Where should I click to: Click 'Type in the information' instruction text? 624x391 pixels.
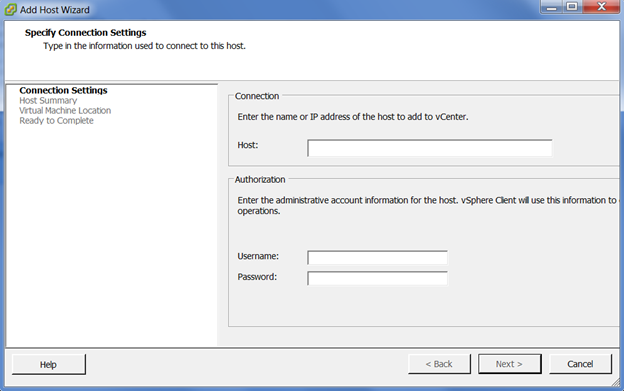(x=144, y=46)
